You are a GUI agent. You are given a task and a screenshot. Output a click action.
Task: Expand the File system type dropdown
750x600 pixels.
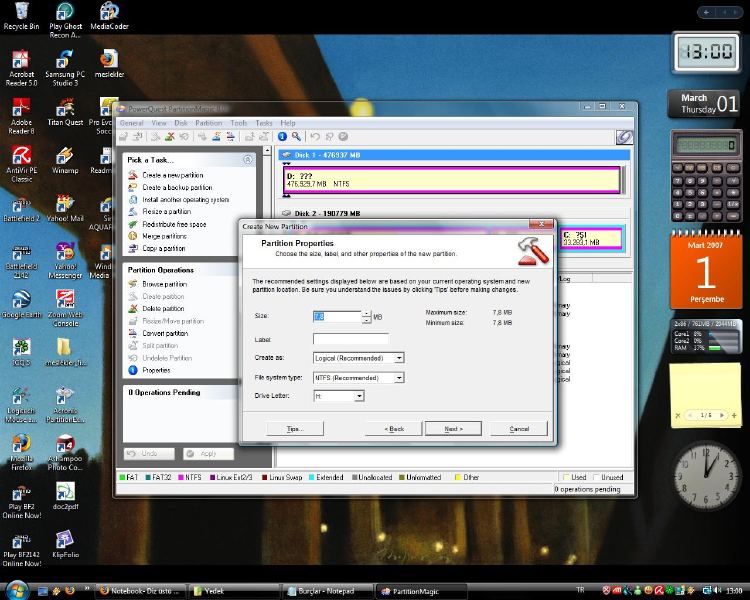pyautogui.click(x=399, y=378)
